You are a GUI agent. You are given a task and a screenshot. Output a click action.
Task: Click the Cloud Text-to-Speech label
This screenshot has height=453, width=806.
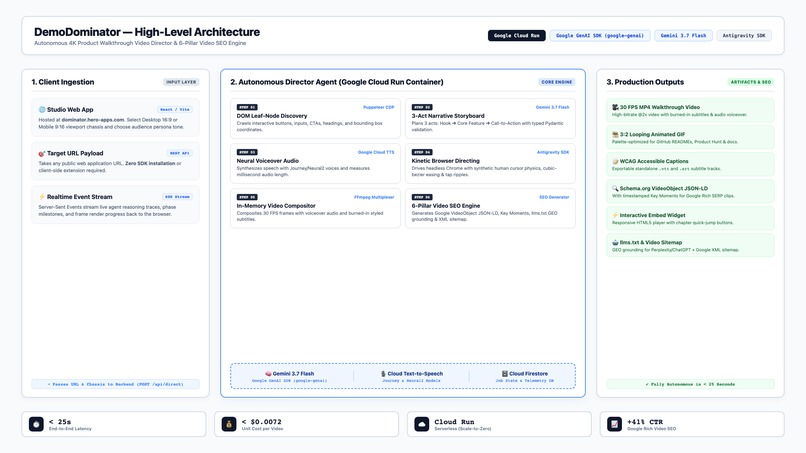click(x=415, y=374)
